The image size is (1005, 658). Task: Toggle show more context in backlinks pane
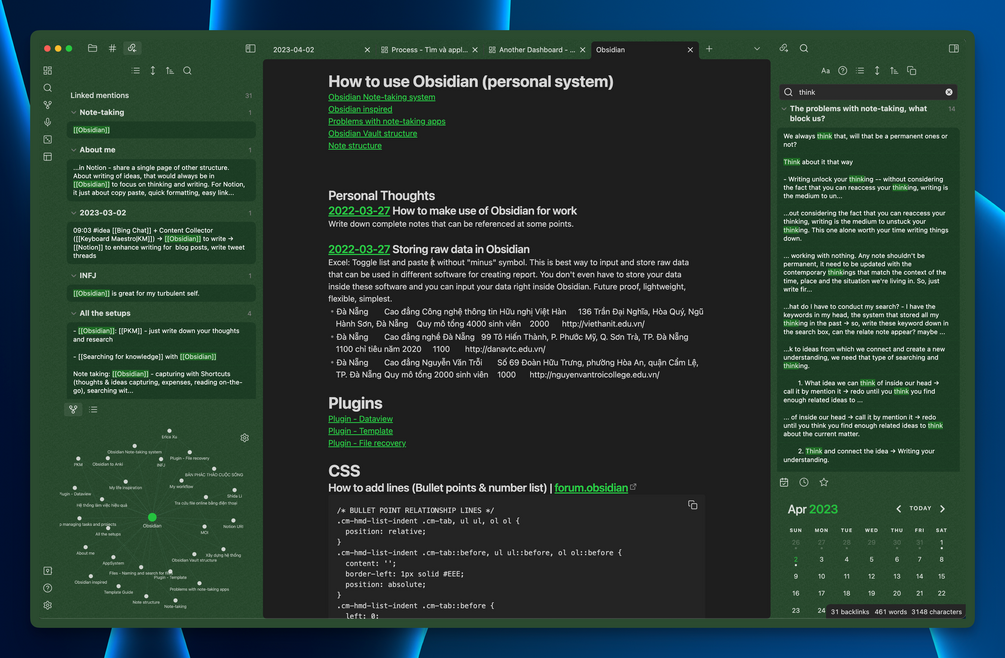(x=153, y=70)
